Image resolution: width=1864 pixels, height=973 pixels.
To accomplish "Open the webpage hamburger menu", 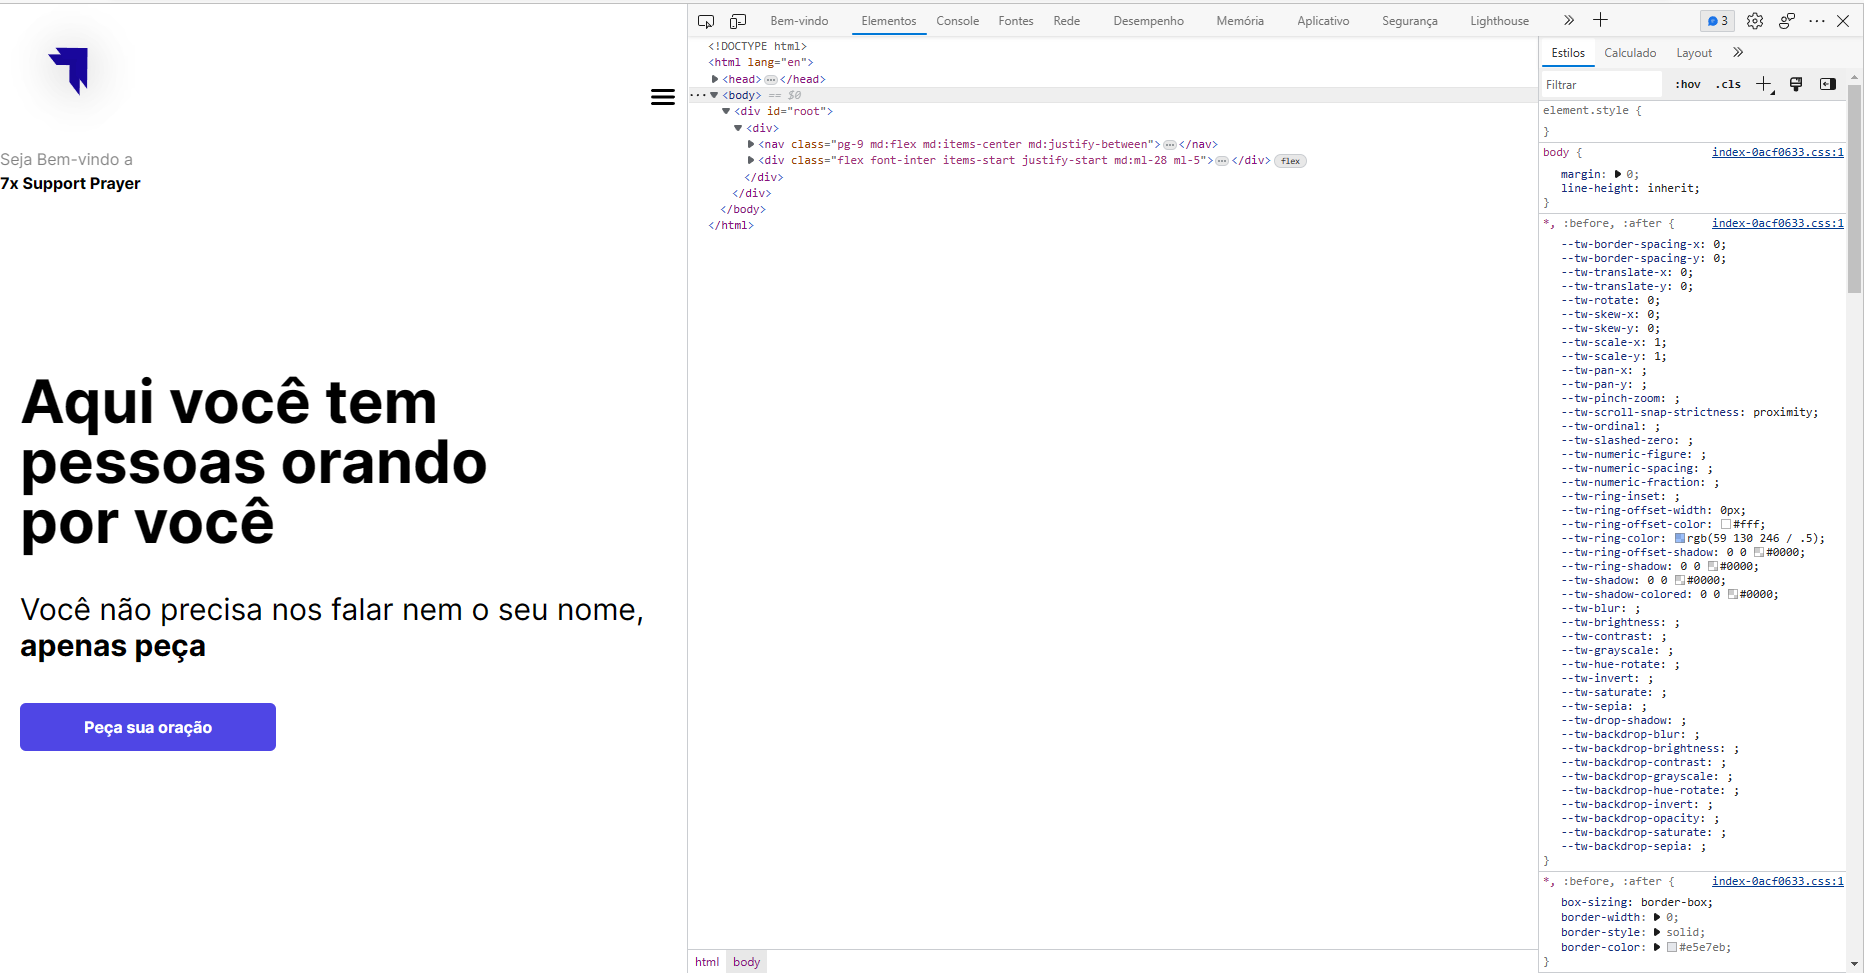I will (663, 96).
